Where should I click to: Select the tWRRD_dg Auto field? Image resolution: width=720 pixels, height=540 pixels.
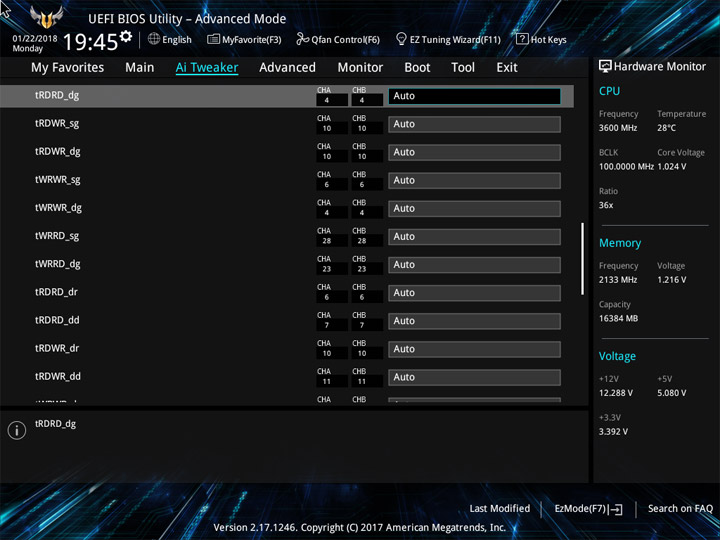[x=474, y=265]
